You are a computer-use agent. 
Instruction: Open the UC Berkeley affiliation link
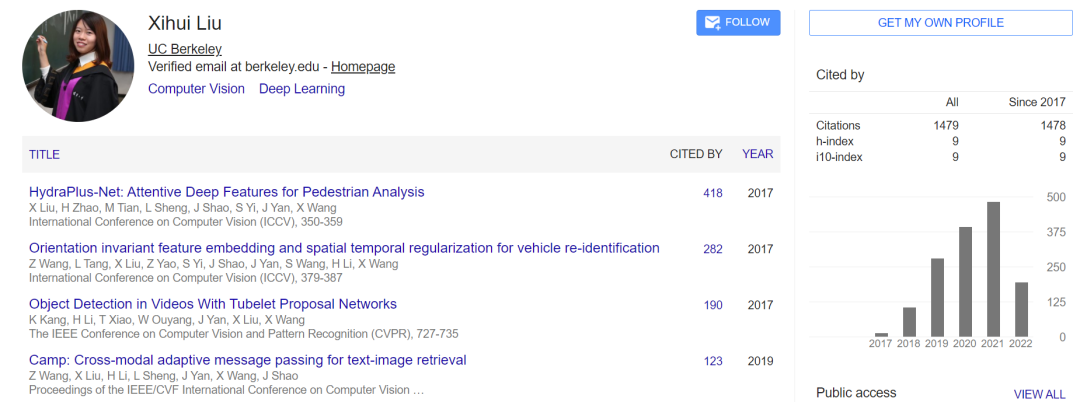pyautogui.click(x=185, y=49)
